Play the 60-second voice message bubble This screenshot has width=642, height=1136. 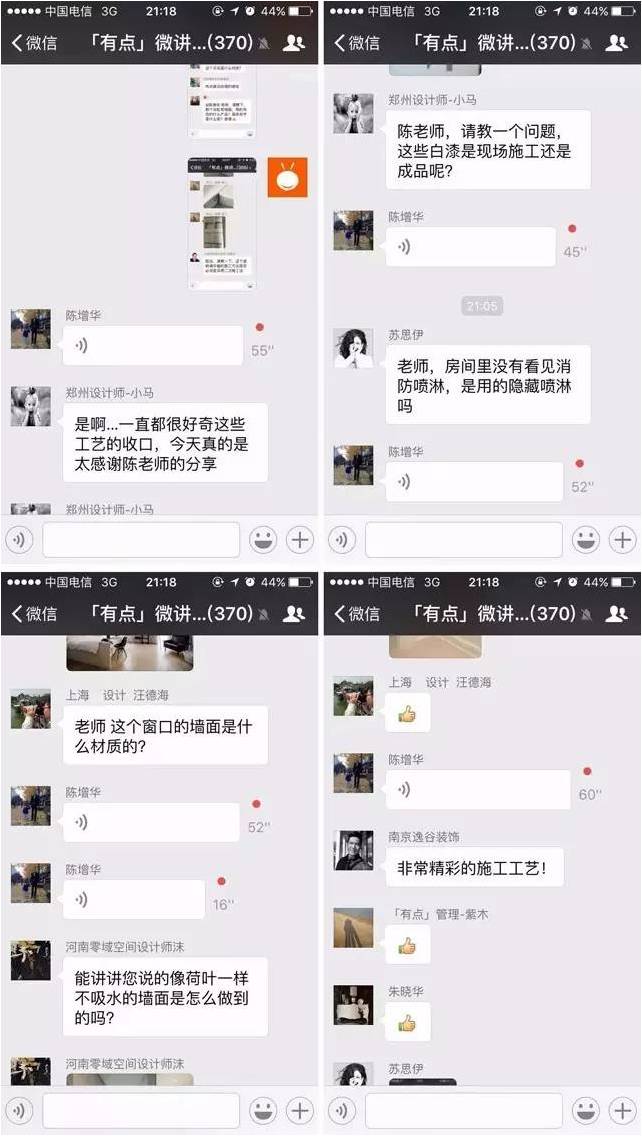pyautogui.click(x=478, y=789)
